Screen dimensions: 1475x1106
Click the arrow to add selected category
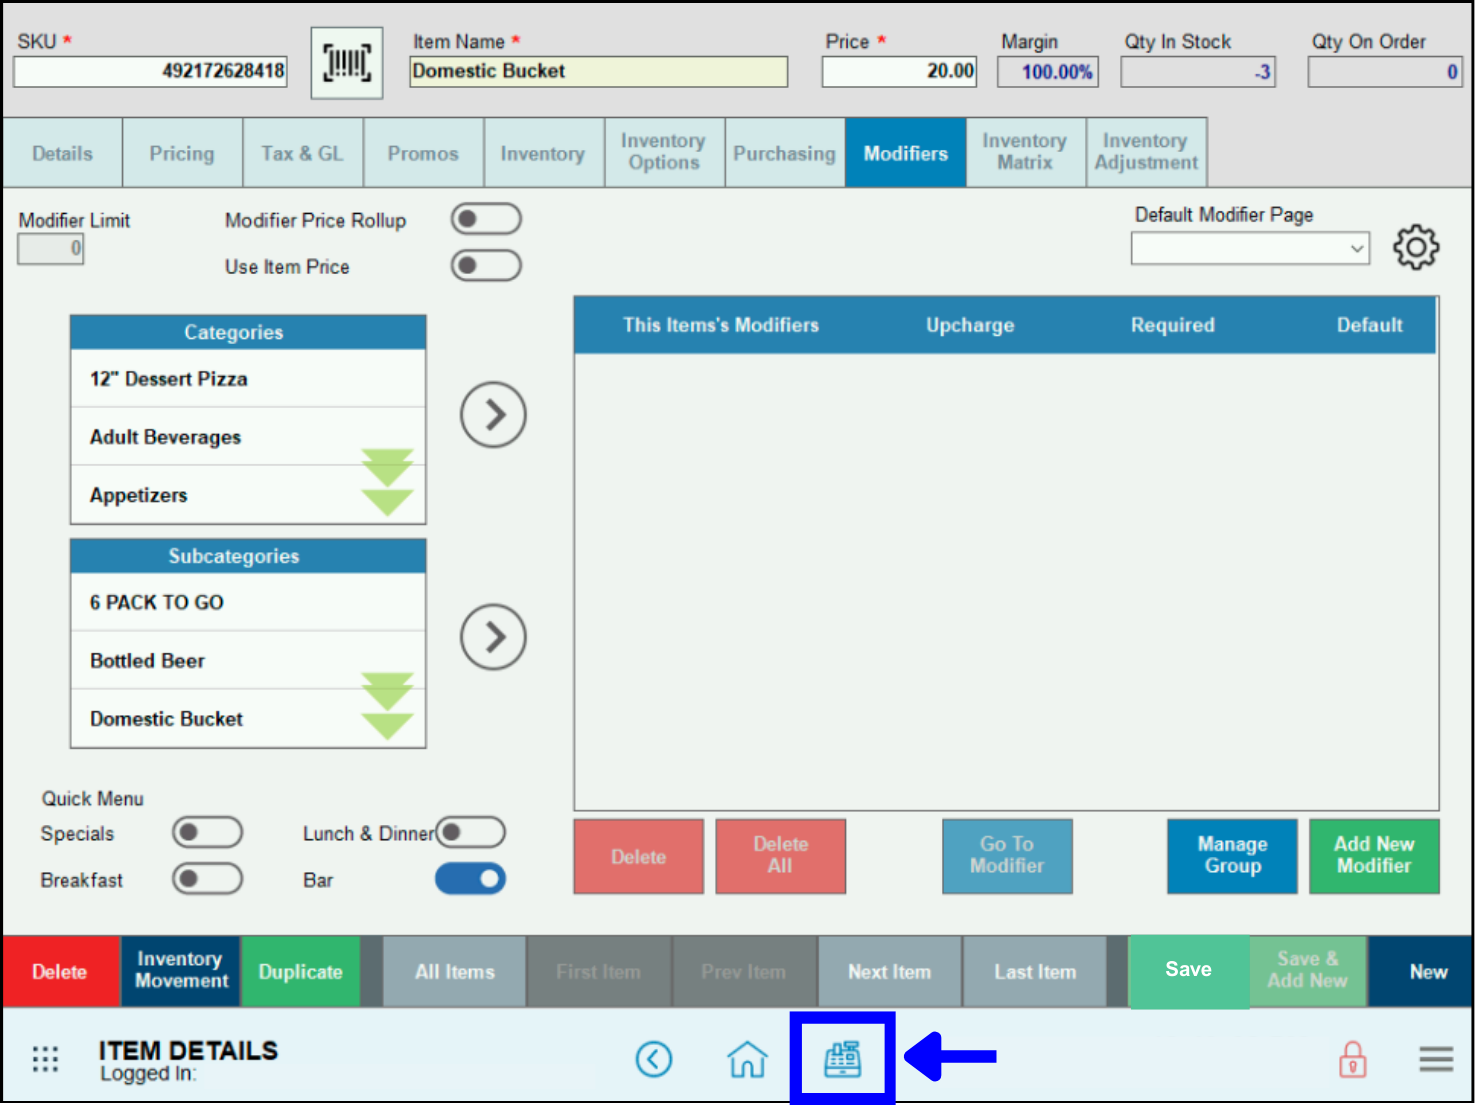coord(492,414)
